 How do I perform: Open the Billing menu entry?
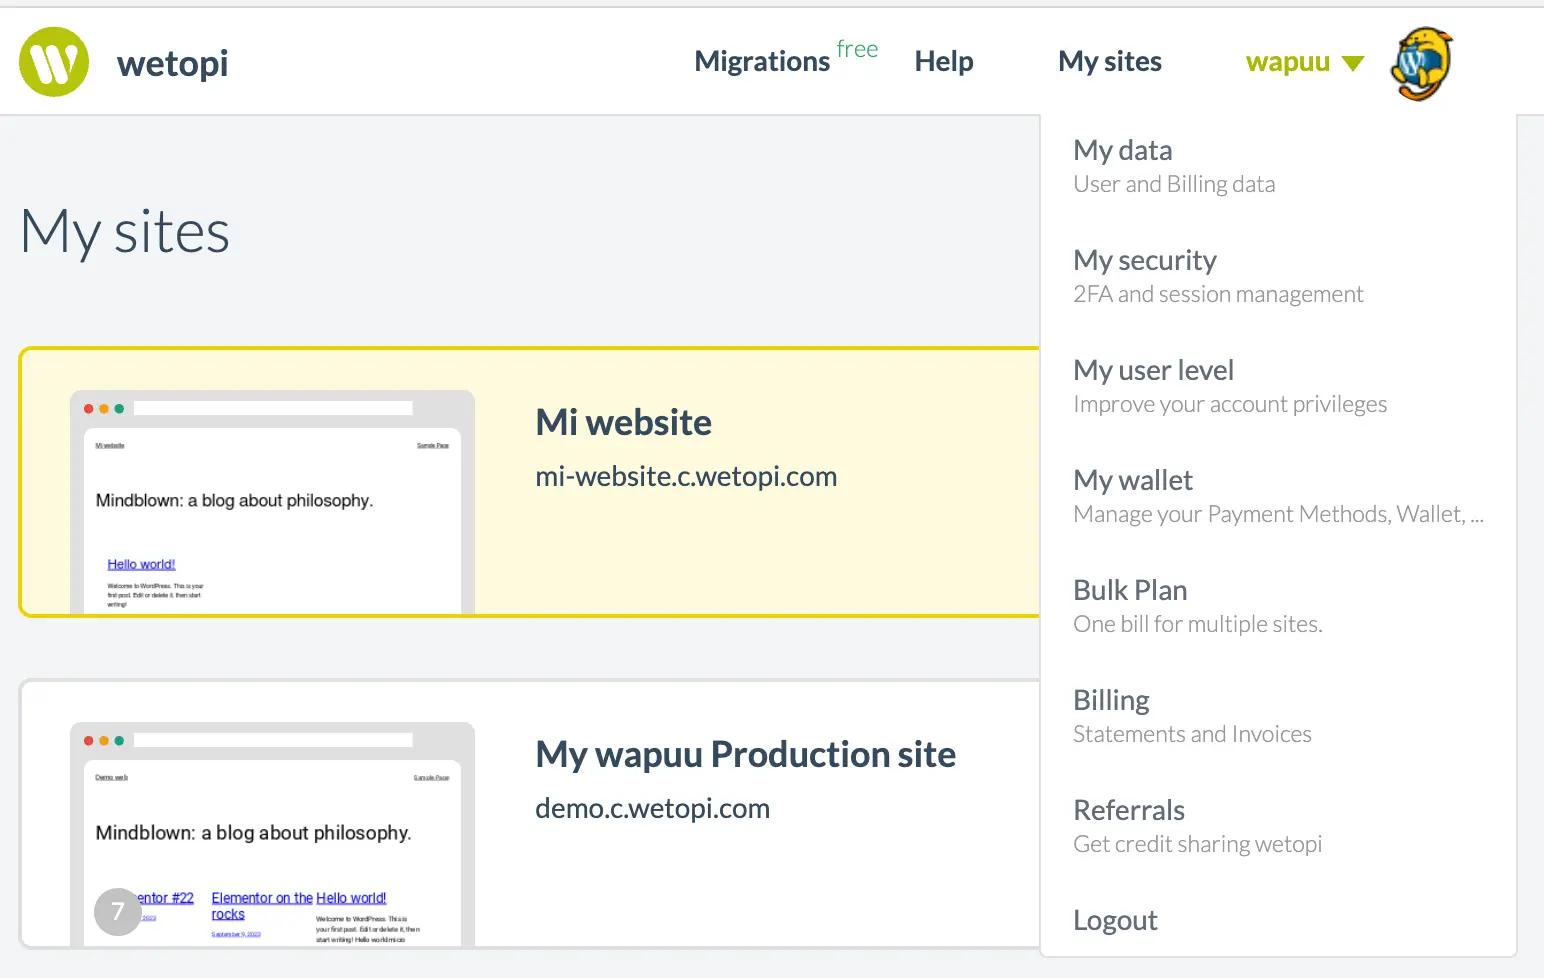pos(1111,700)
